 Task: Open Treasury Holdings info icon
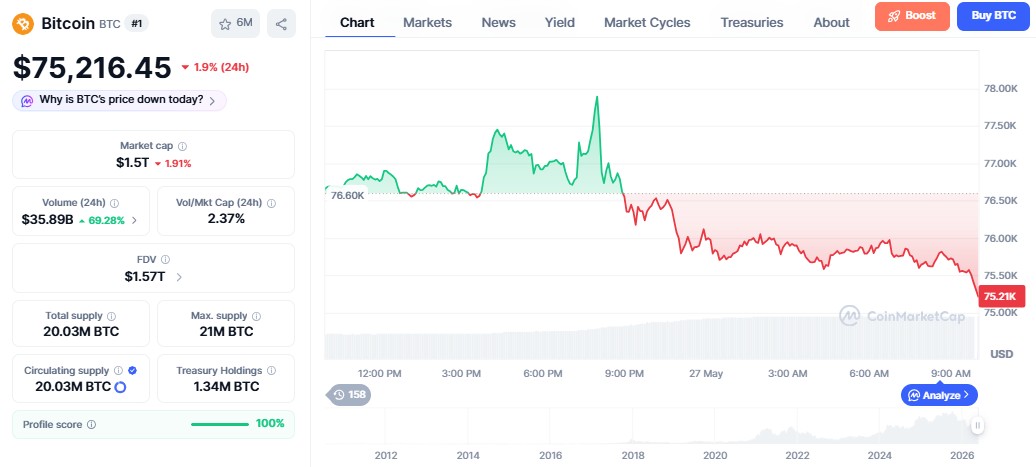click(272, 371)
